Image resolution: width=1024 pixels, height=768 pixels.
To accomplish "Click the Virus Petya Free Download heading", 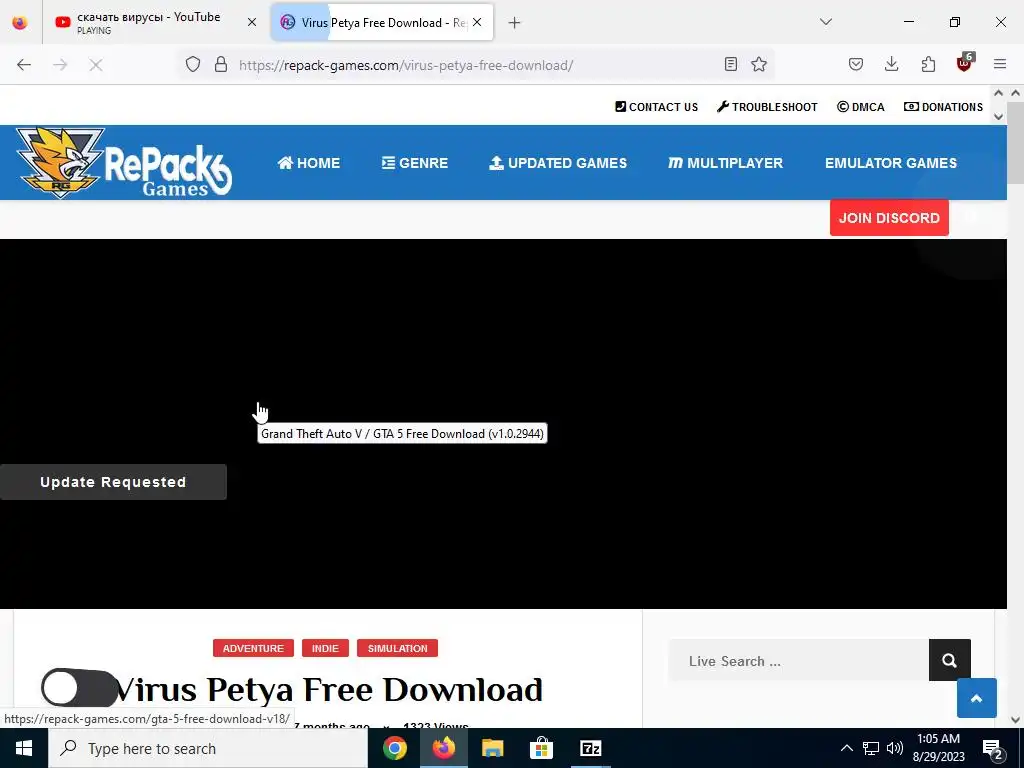I will [x=328, y=690].
